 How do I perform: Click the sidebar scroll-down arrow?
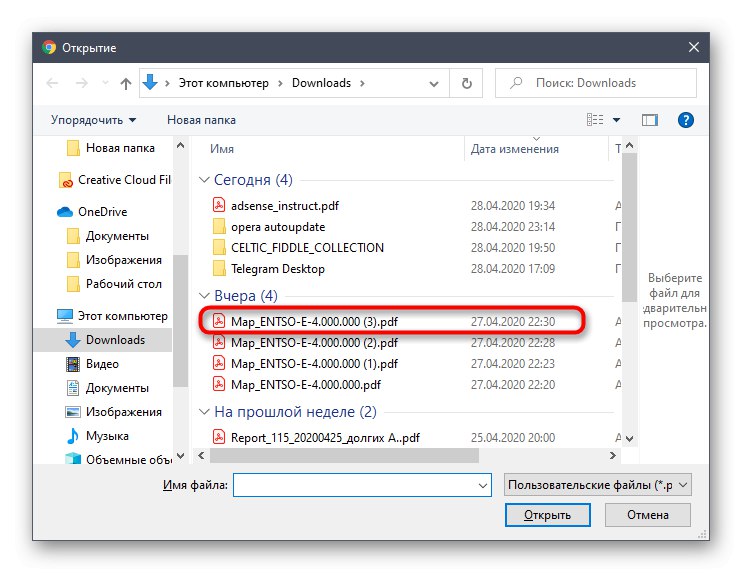tap(180, 456)
